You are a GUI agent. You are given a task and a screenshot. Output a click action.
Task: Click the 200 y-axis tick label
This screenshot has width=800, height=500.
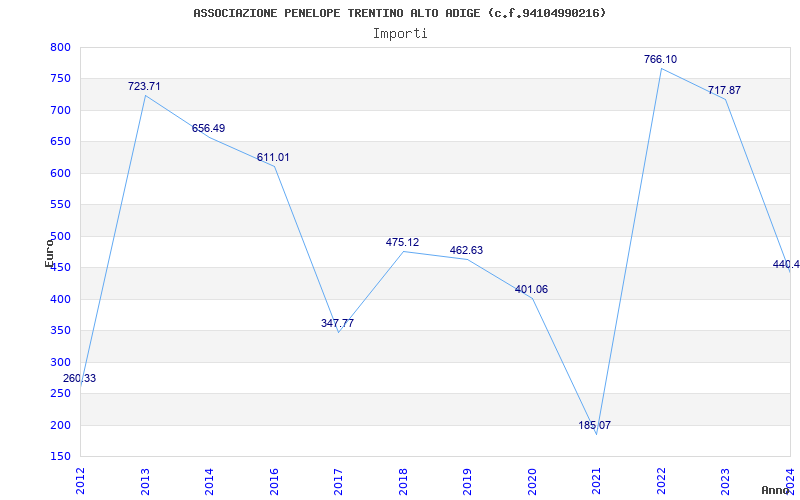60,426
